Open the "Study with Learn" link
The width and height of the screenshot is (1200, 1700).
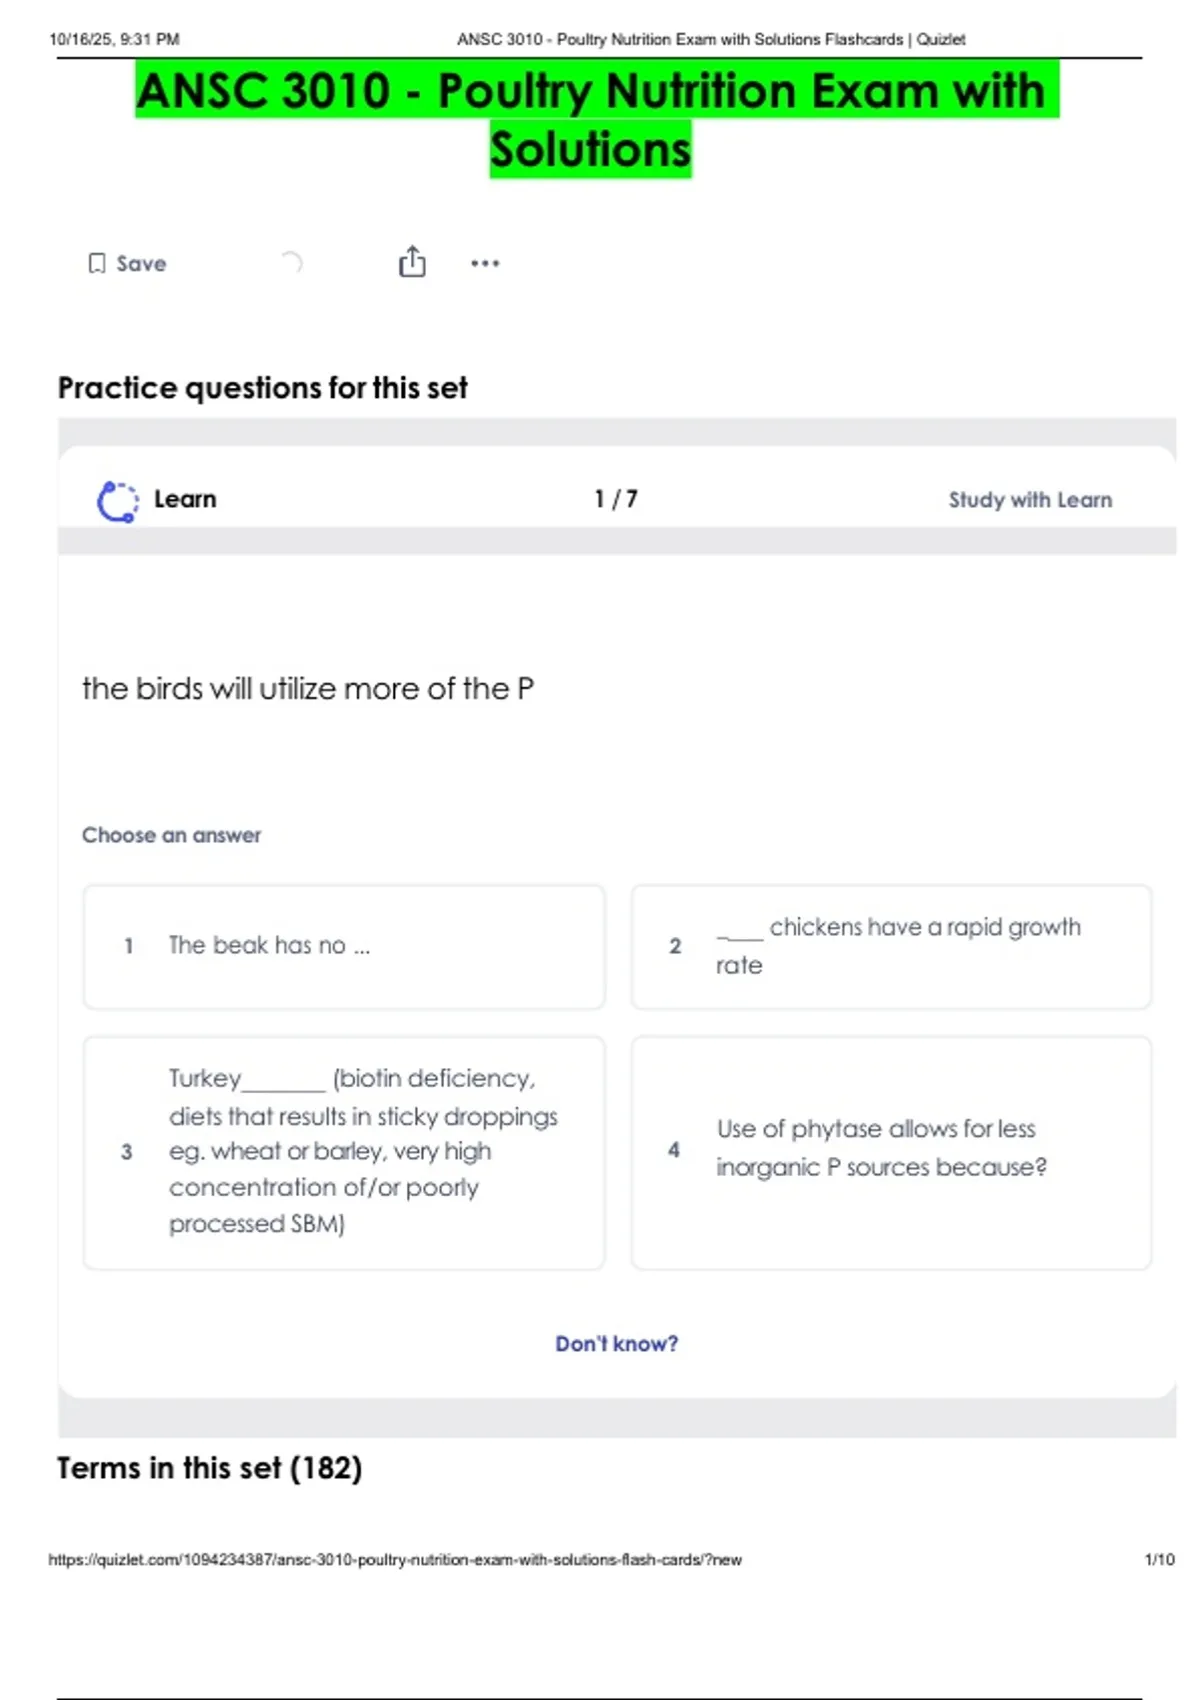(1029, 500)
